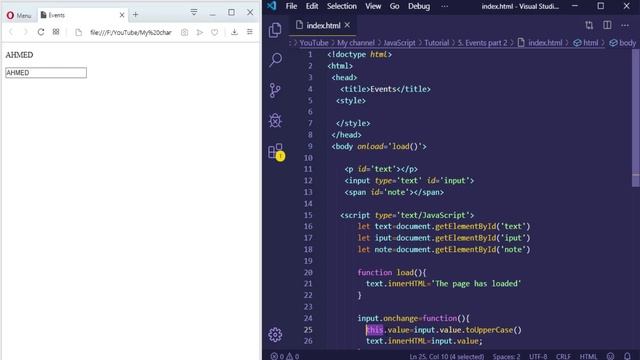This screenshot has height=360, width=640.
Task: Click line number 9 in the gutter
Action: [x=310, y=146]
